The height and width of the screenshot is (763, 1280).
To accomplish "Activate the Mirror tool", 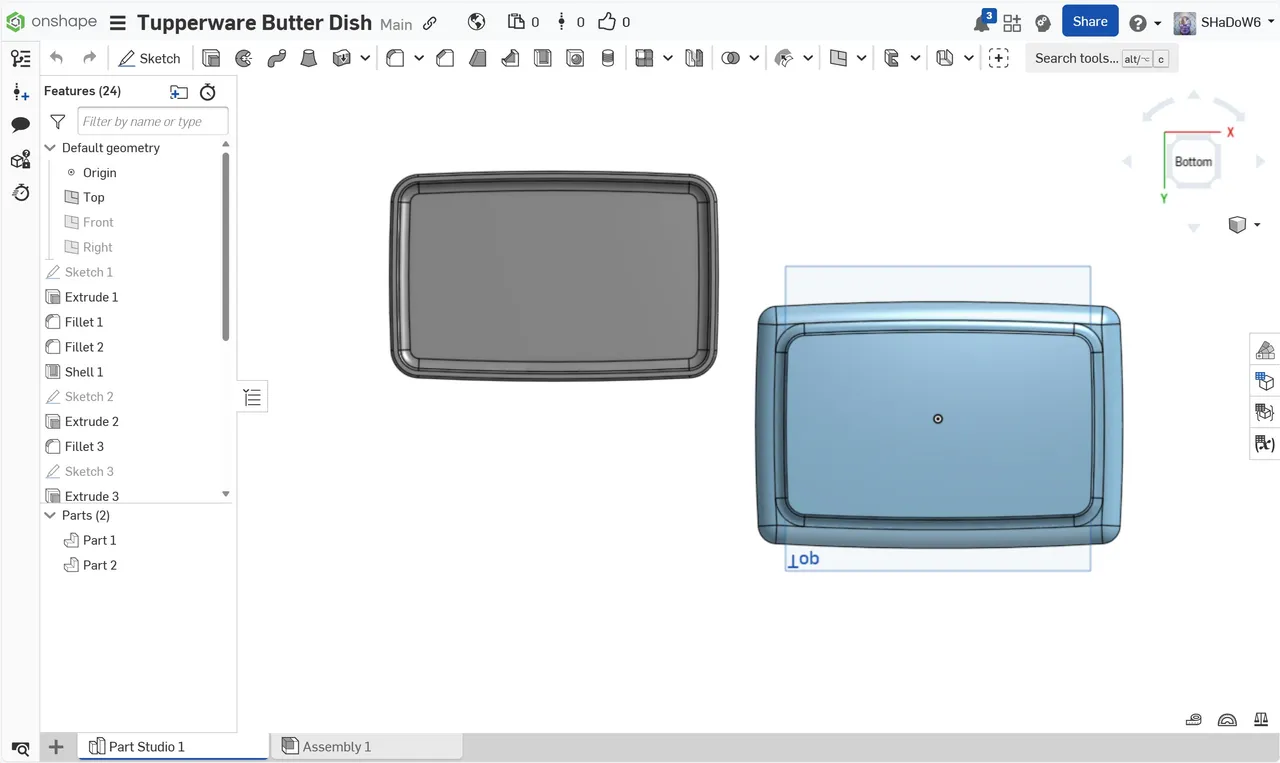I will click(693, 58).
